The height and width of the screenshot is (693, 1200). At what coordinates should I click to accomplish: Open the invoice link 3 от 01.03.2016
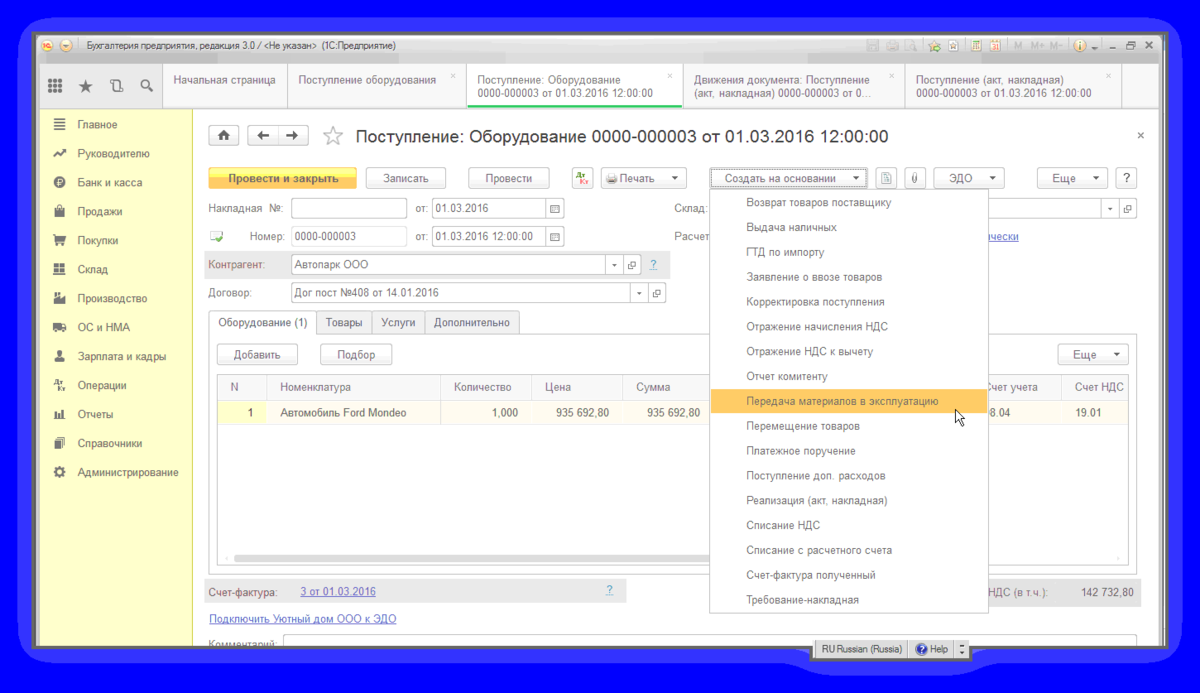(338, 591)
